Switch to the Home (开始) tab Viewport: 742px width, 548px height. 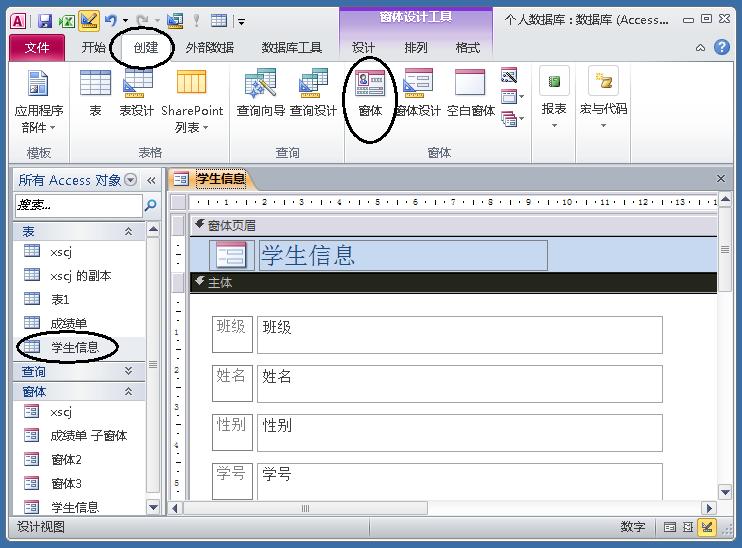click(x=93, y=48)
